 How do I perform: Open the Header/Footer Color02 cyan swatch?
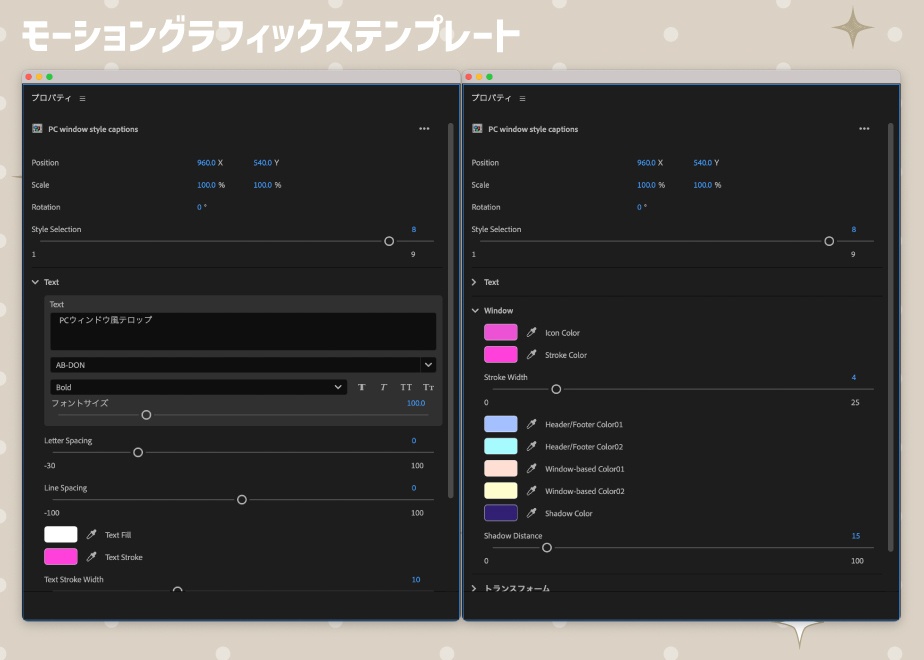click(x=501, y=447)
